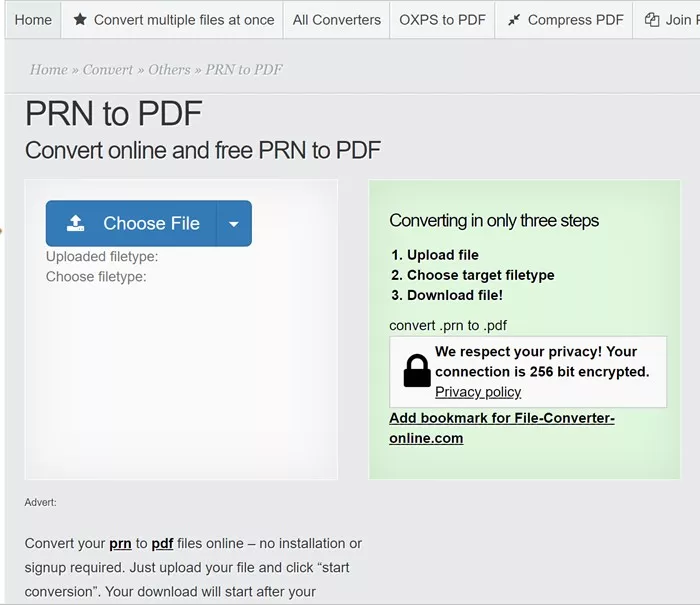Open the Privacy policy link
This screenshot has height=605, width=700.
(x=478, y=392)
